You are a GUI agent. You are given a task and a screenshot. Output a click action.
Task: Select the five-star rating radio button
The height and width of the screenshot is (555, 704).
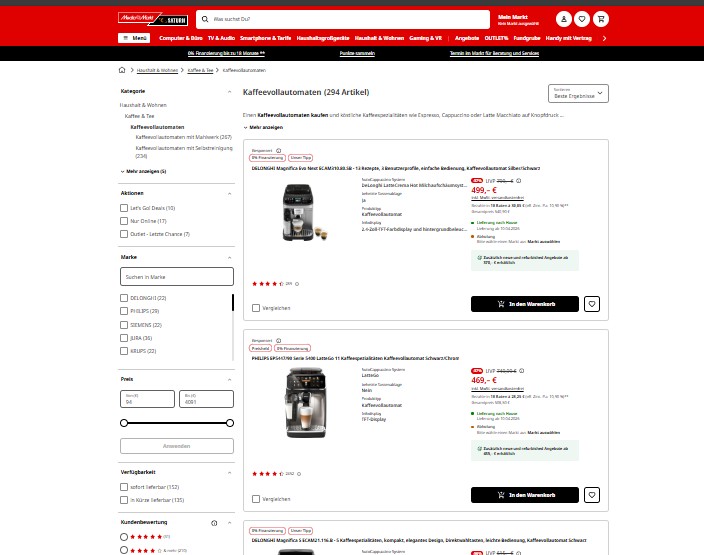point(124,537)
